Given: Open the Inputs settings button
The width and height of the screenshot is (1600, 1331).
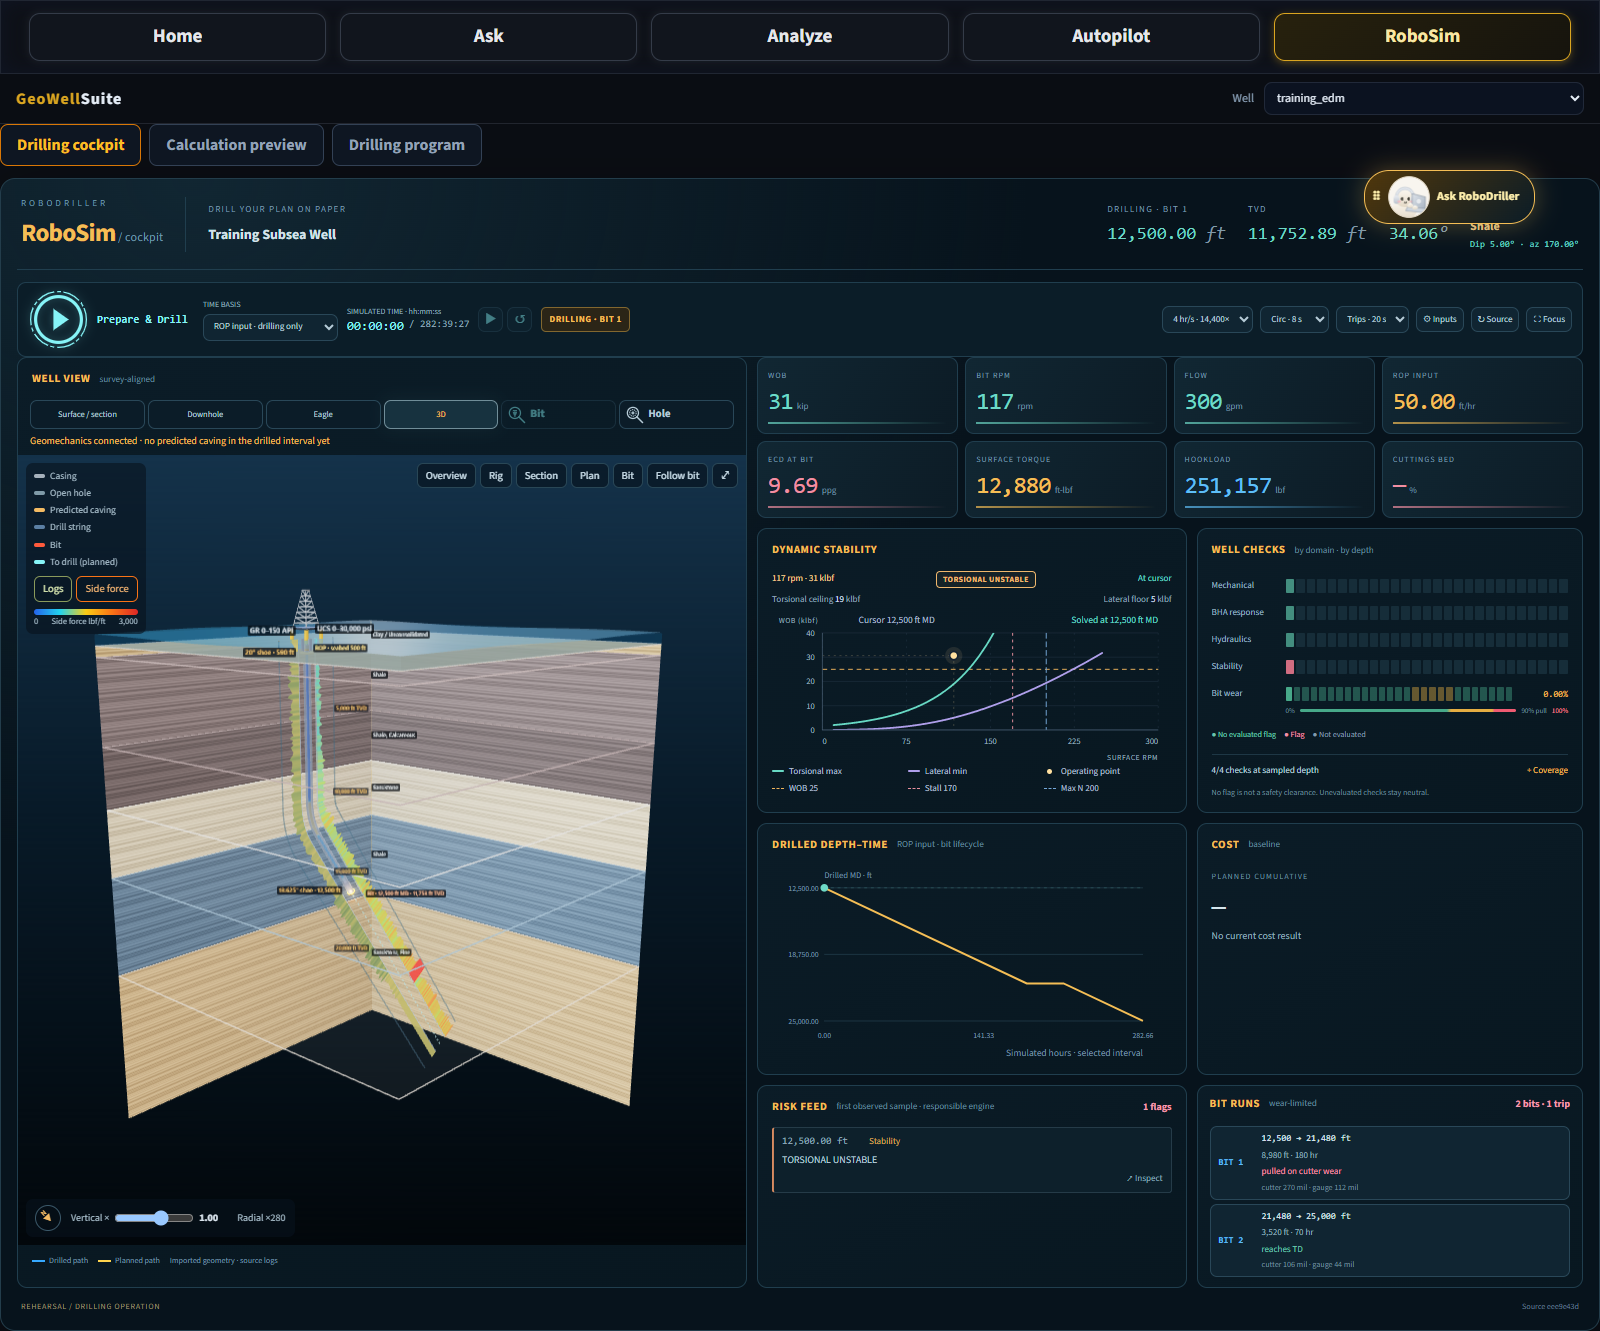Looking at the screenshot, I should click(1440, 319).
